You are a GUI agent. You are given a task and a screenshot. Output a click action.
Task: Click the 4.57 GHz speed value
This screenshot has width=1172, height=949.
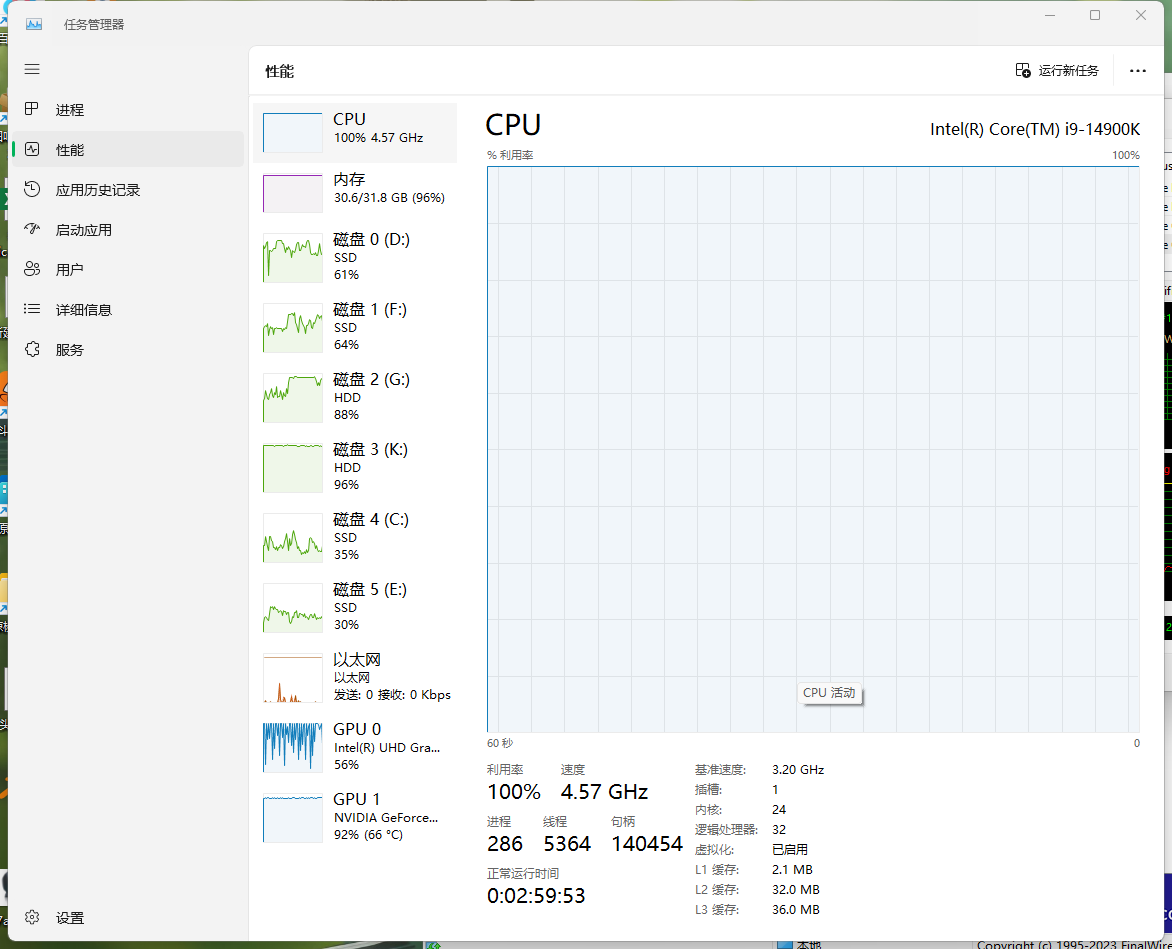click(604, 792)
